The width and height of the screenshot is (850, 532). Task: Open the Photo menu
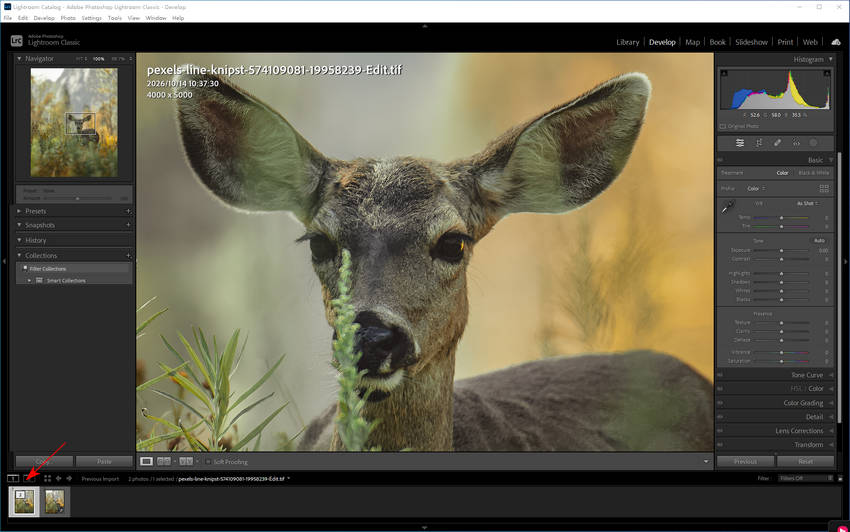tap(68, 18)
